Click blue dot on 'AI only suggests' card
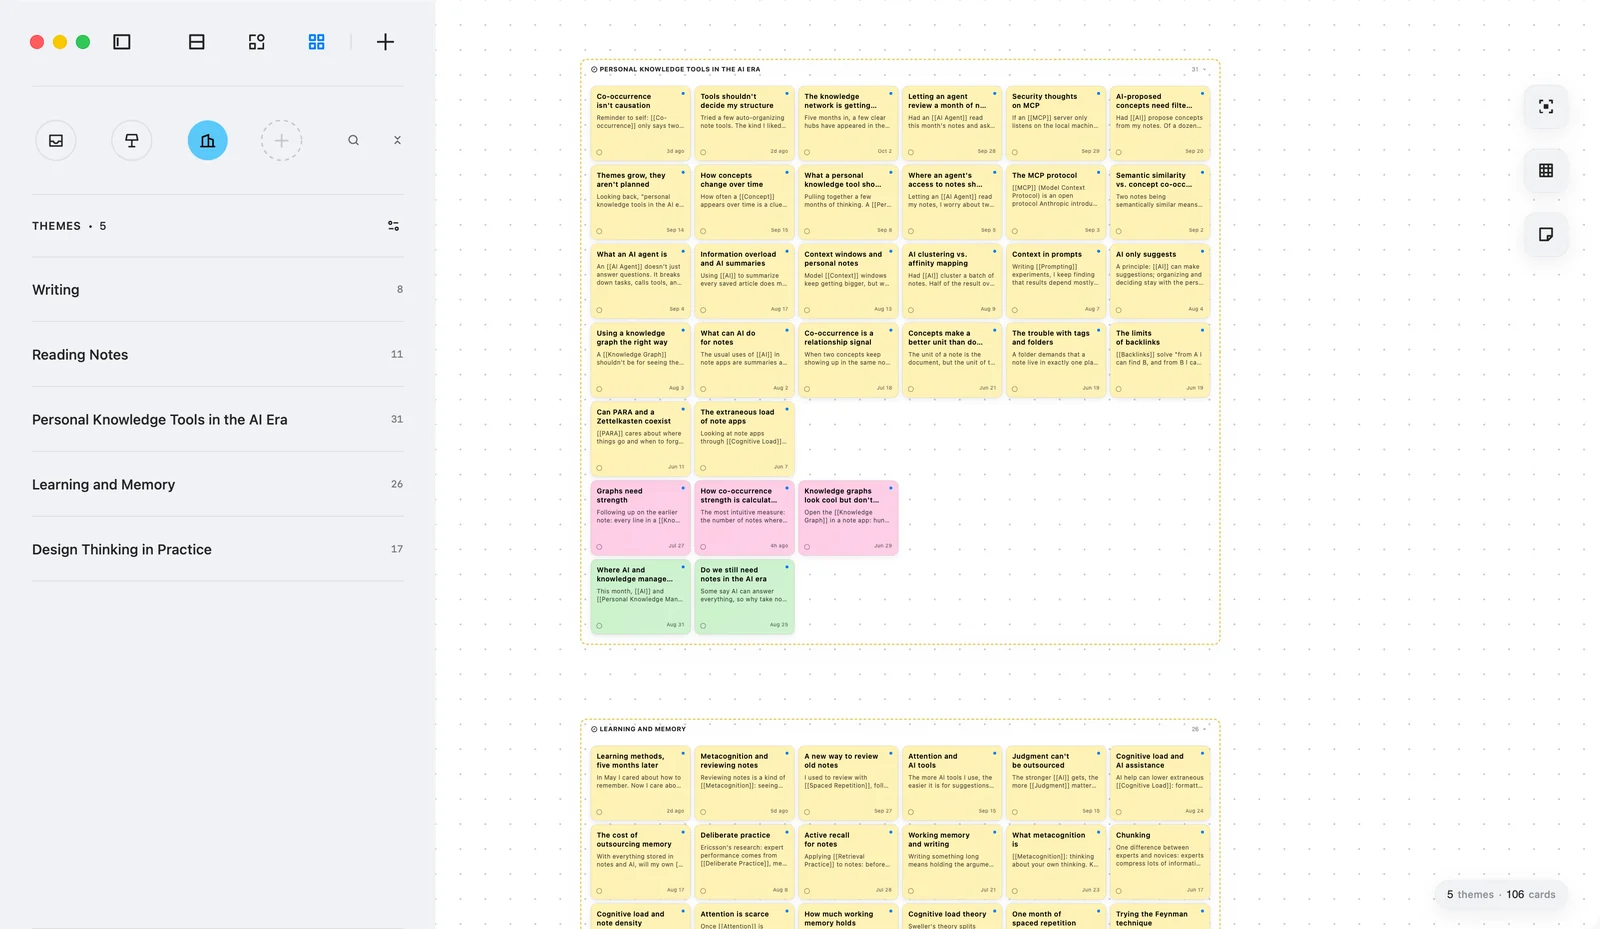 point(1202,251)
